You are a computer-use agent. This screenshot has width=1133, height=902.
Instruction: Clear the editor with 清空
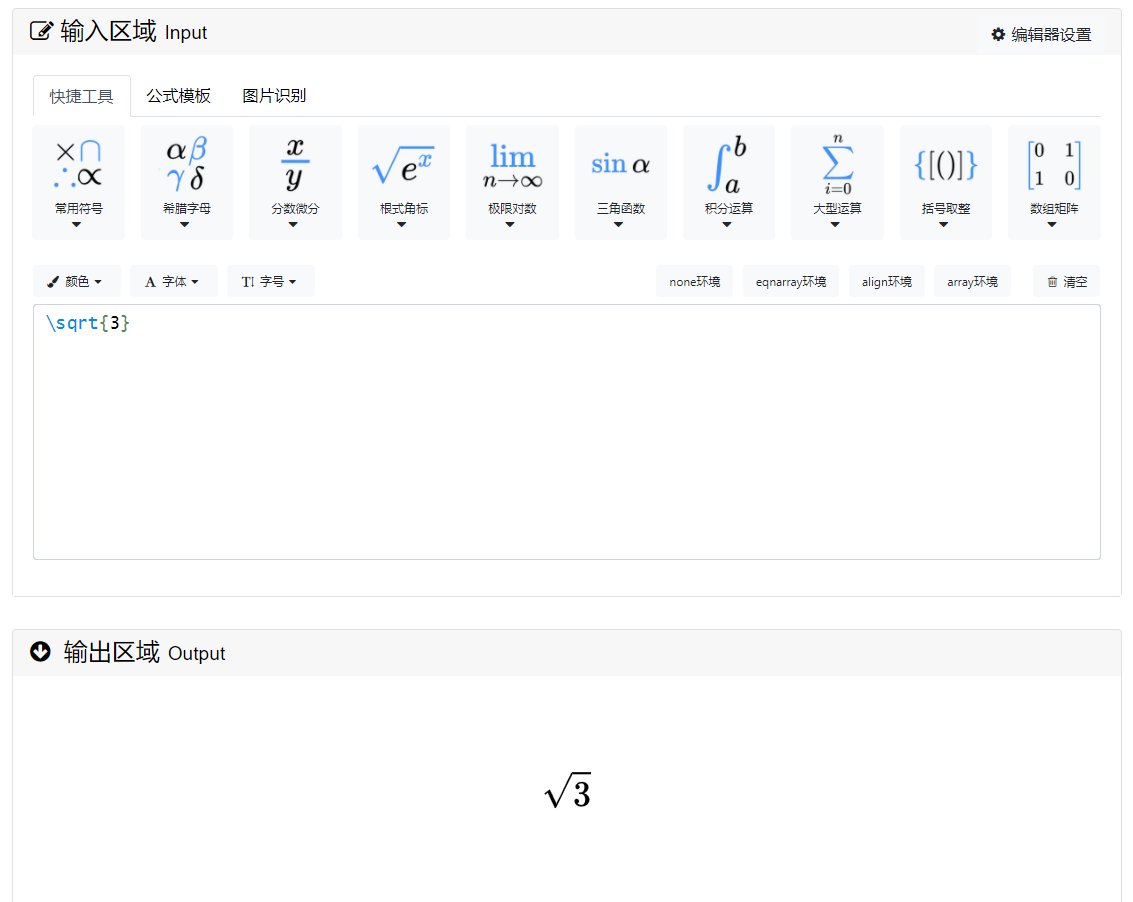(x=1067, y=281)
